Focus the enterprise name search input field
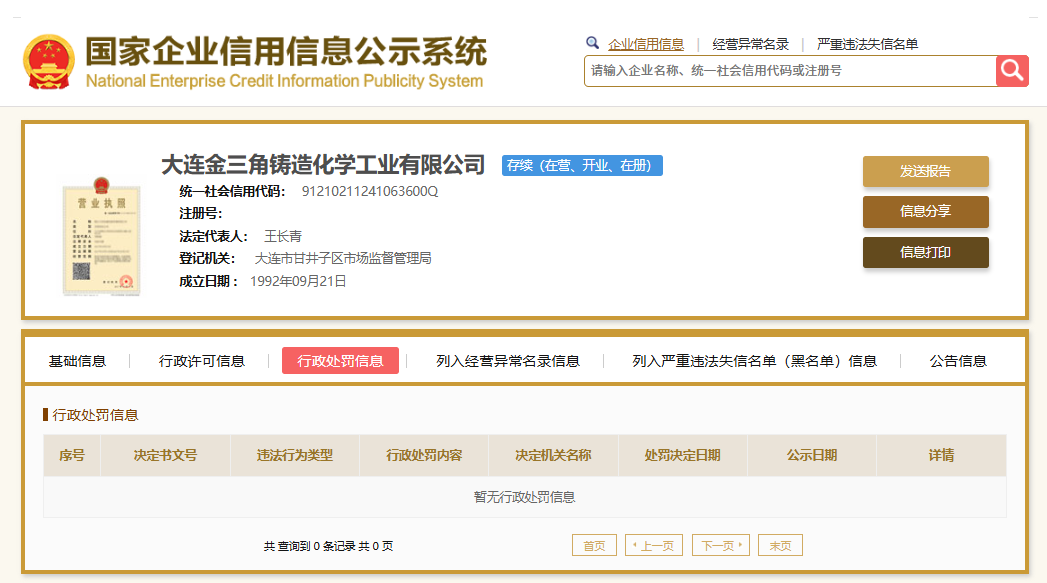This screenshot has height=583, width=1047. pyautogui.click(x=790, y=71)
